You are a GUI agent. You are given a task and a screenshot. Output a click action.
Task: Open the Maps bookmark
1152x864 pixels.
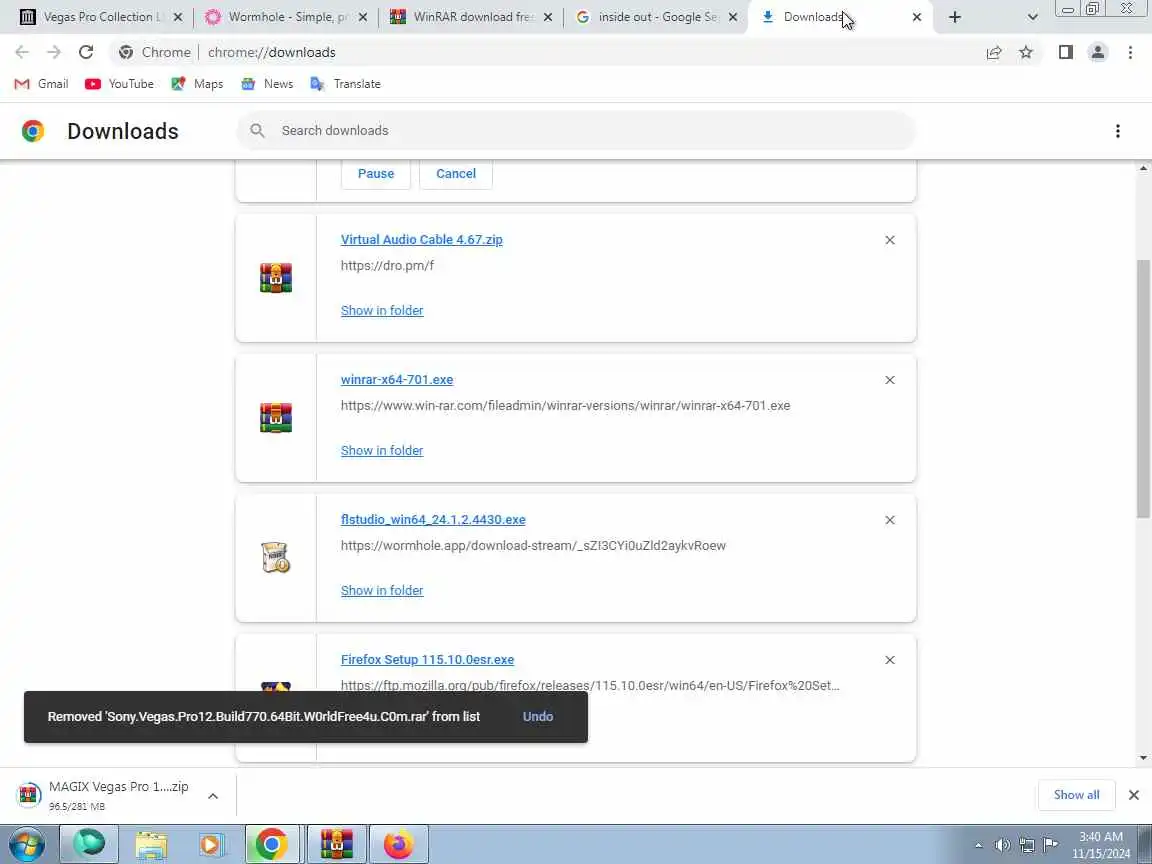(x=197, y=84)
